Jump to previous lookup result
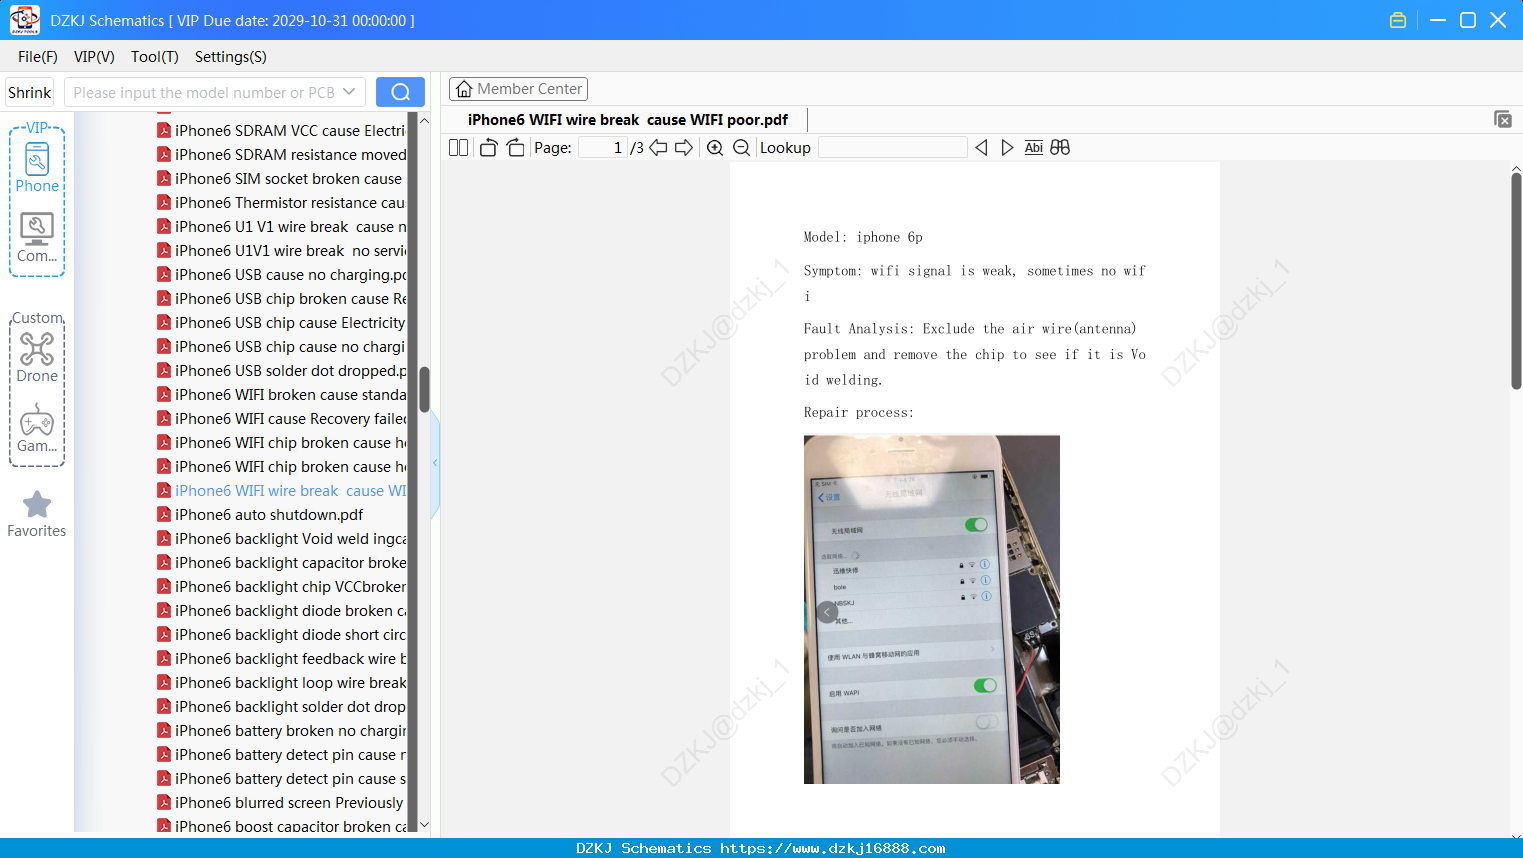This screenshot has width=1523, height=858. (981, 148)
